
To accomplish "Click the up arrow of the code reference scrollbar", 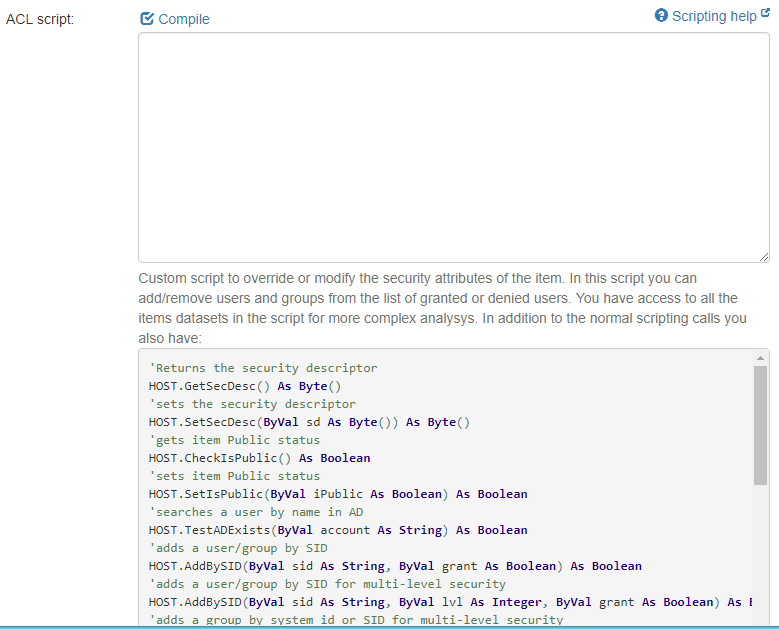I will pos(761,357).
